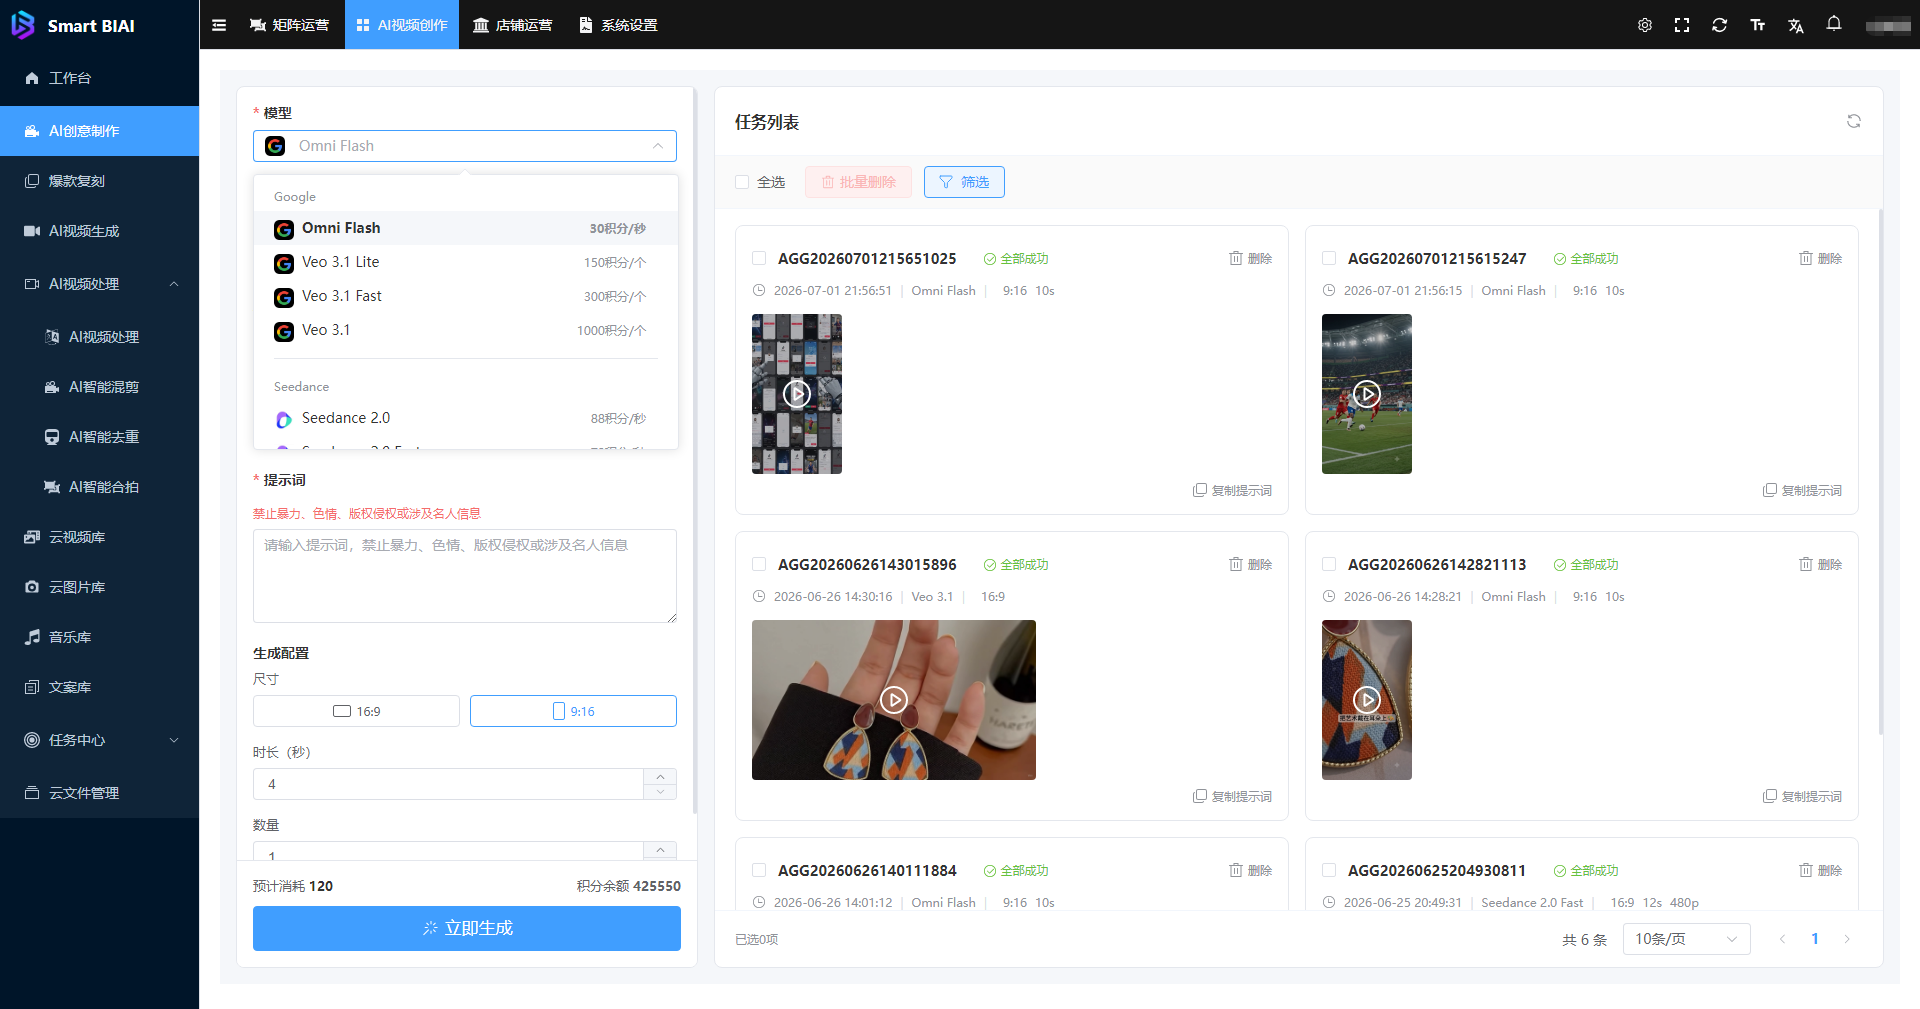Go to the next page arrow
1920x1009 pixels.
[x=1847, y=939]
